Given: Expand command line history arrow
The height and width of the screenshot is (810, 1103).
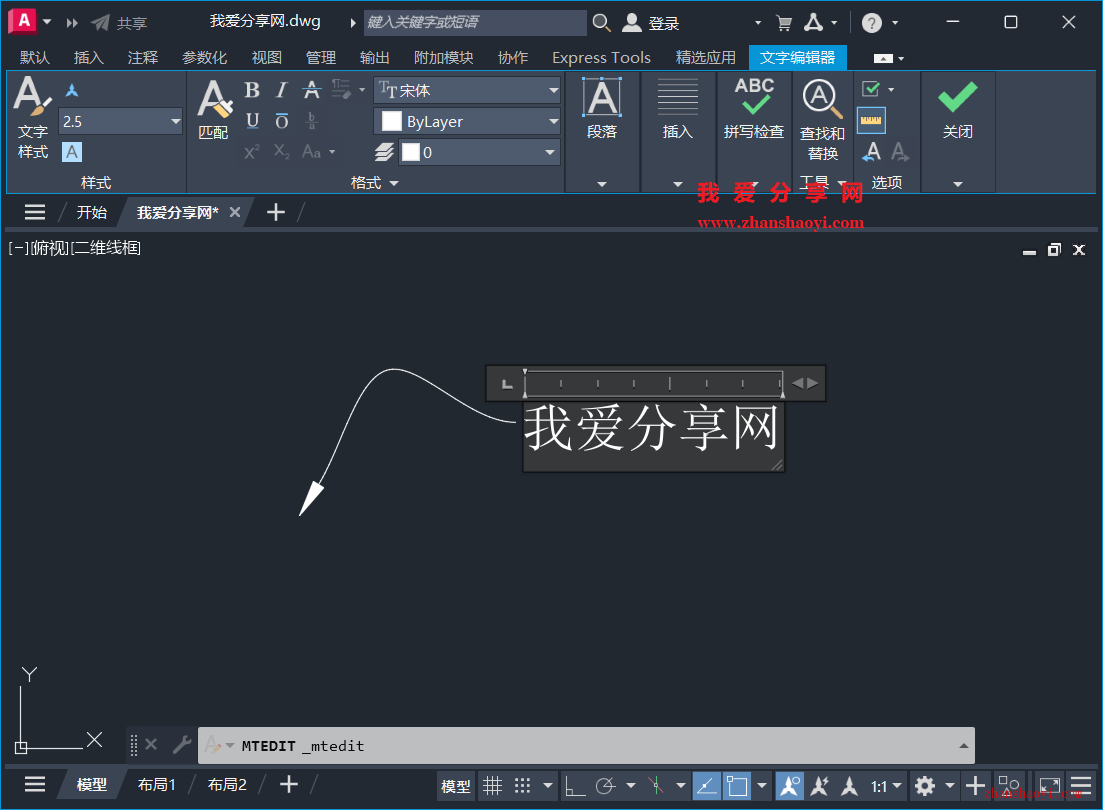Looking at the screenshot, I should [x=964, y=746].
